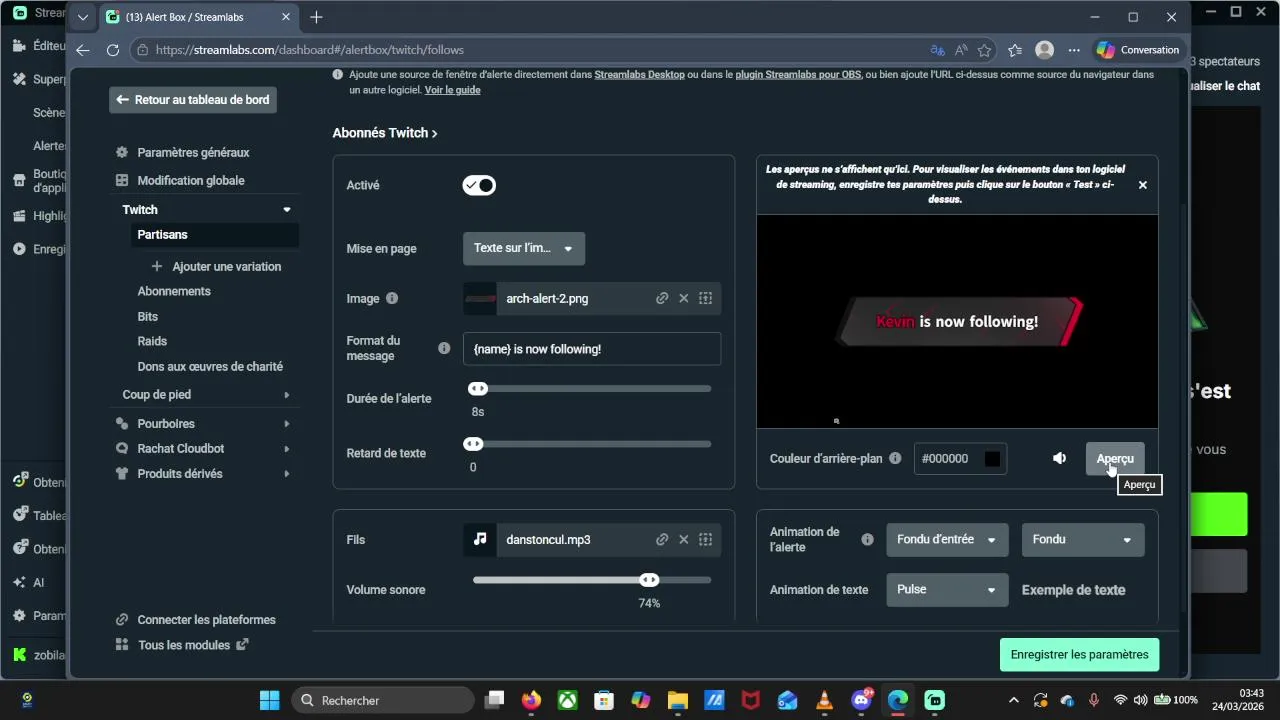This screenshot has height=720, width=1280.
Task: Open the browser settings and more menu
Action: 1074,50
